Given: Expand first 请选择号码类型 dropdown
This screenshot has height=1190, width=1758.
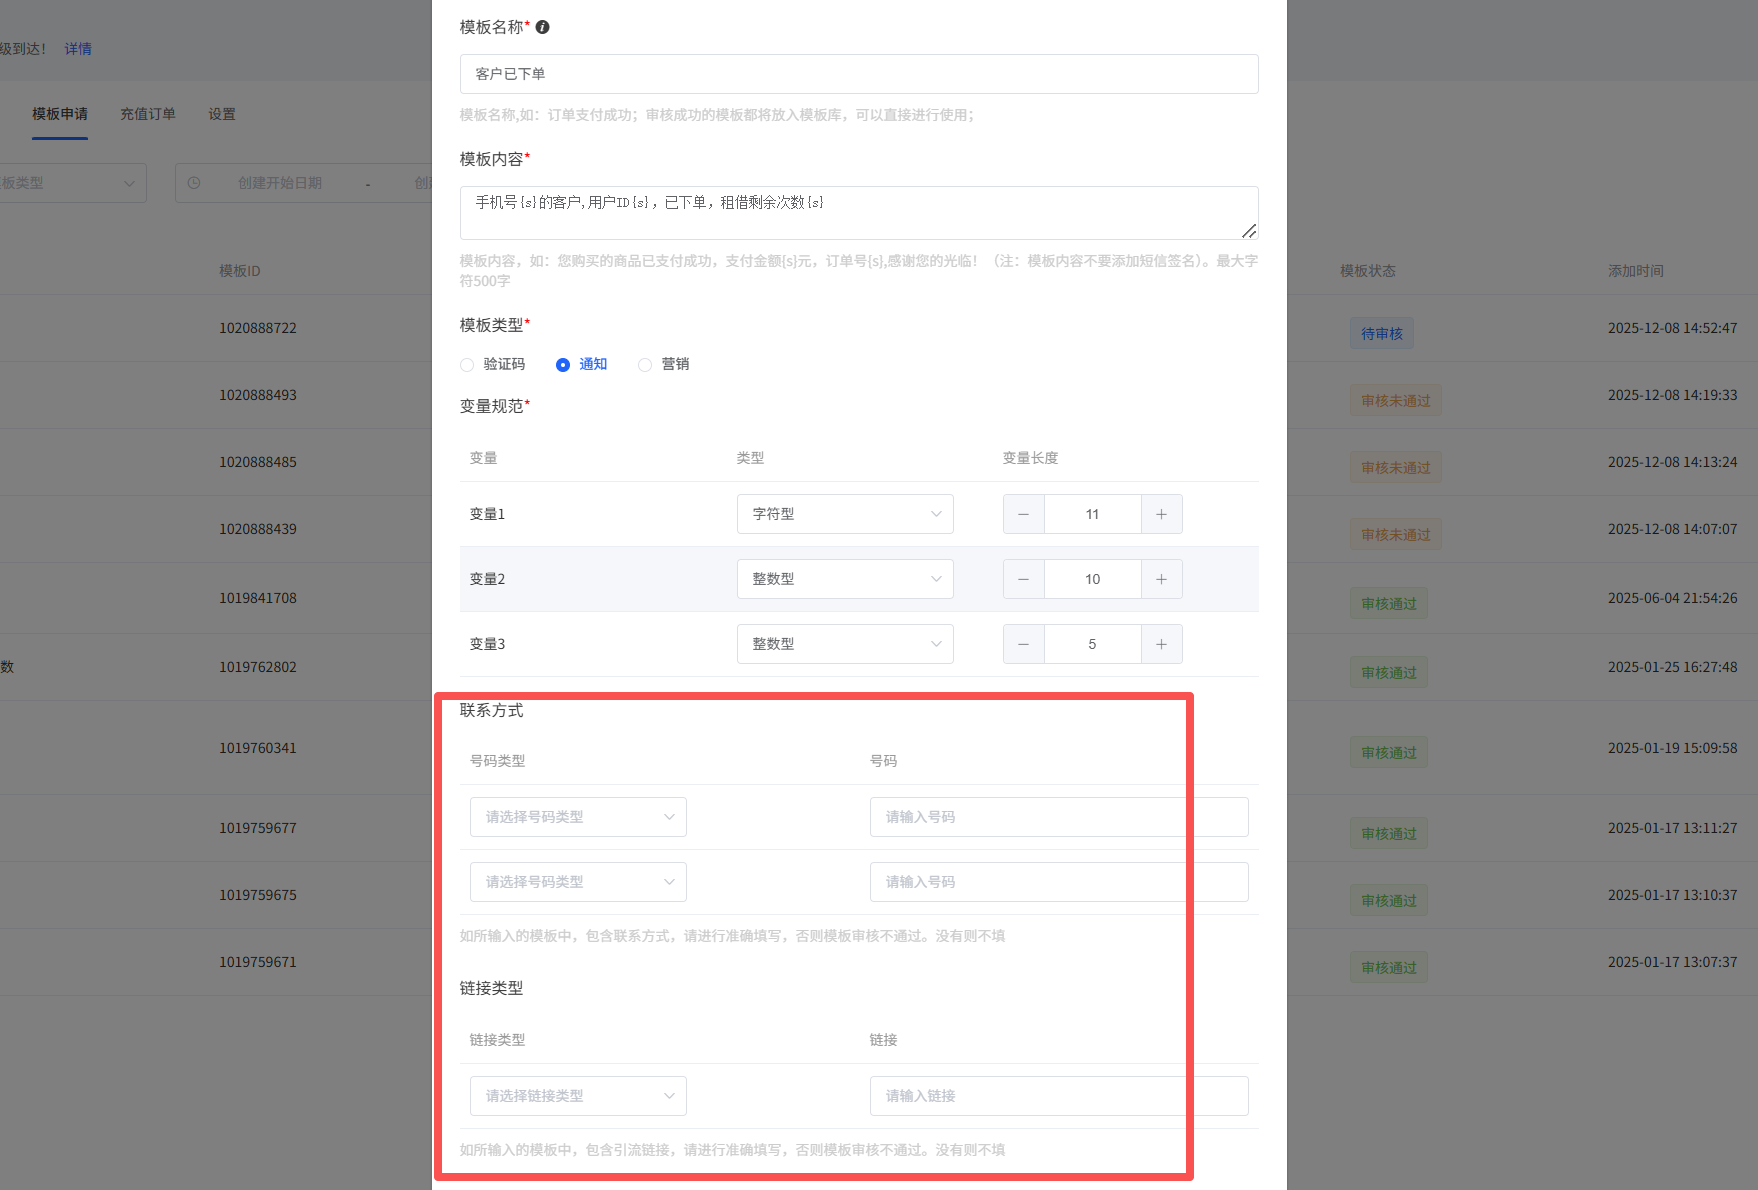Looking at the screenshot, I should click(x=578, y=817).
